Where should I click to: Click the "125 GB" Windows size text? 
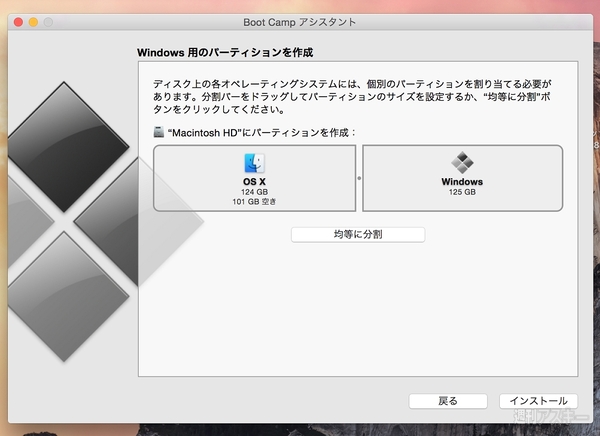coord(462,192)
